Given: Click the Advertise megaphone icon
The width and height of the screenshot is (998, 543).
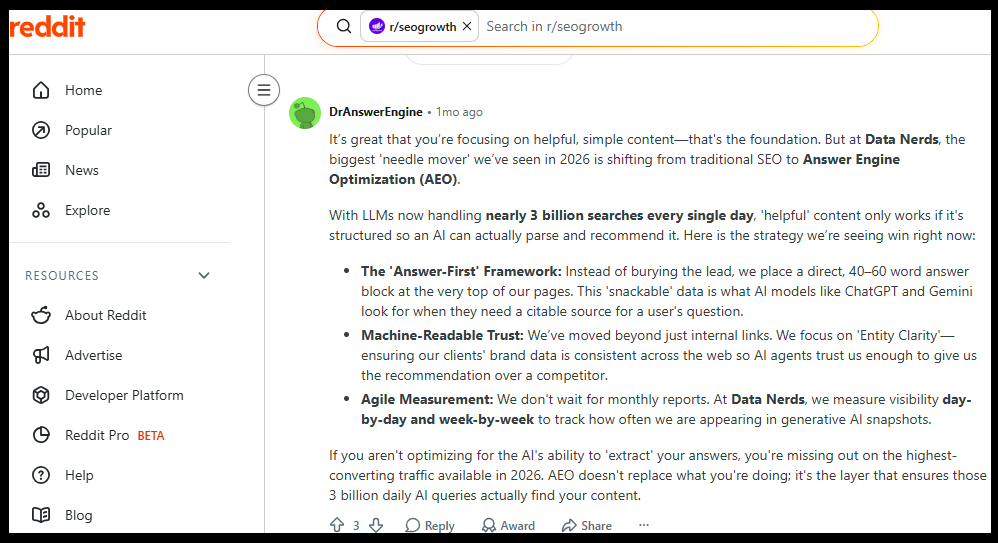Looking at the screenshot, I should (x=41, y=355).
